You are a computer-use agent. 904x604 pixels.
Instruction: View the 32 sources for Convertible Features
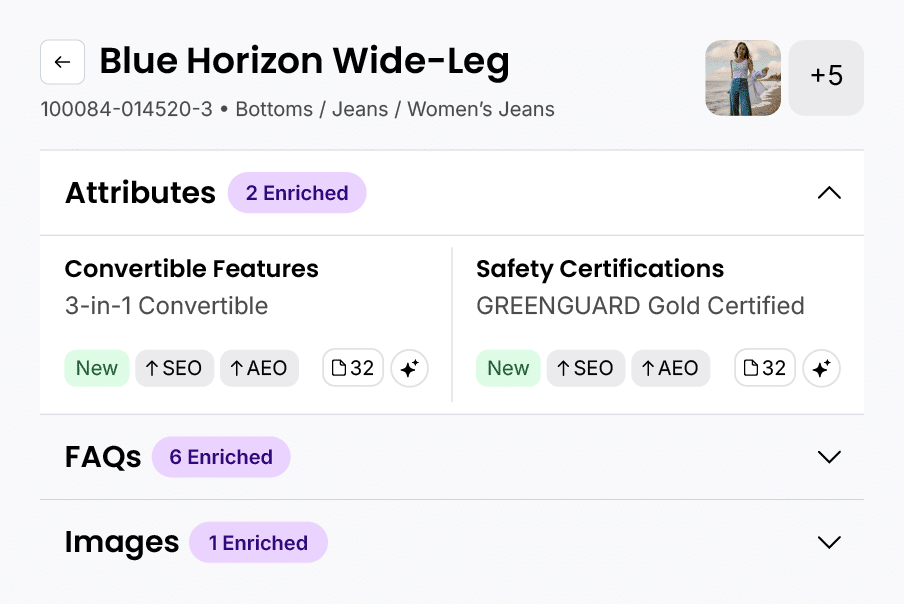coord(352,368)
